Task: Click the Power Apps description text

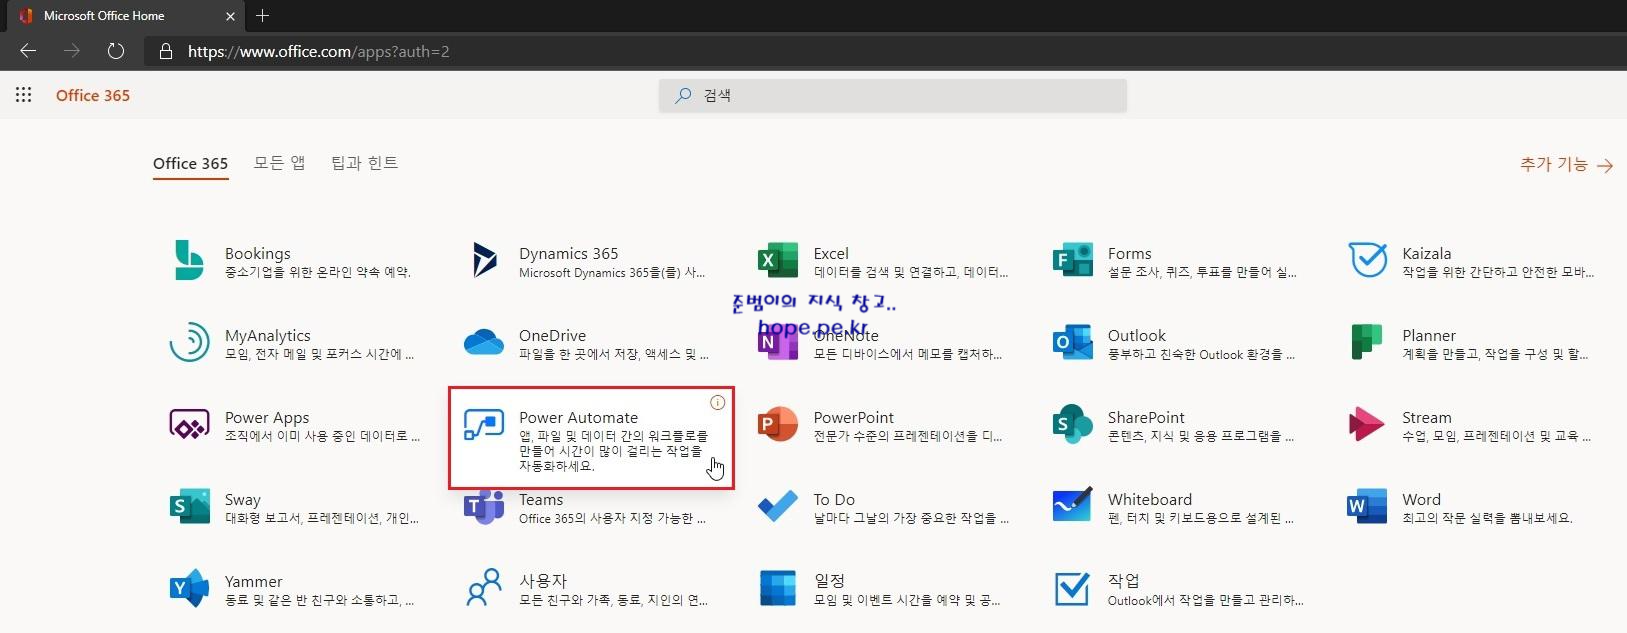Action: (322, 436)
